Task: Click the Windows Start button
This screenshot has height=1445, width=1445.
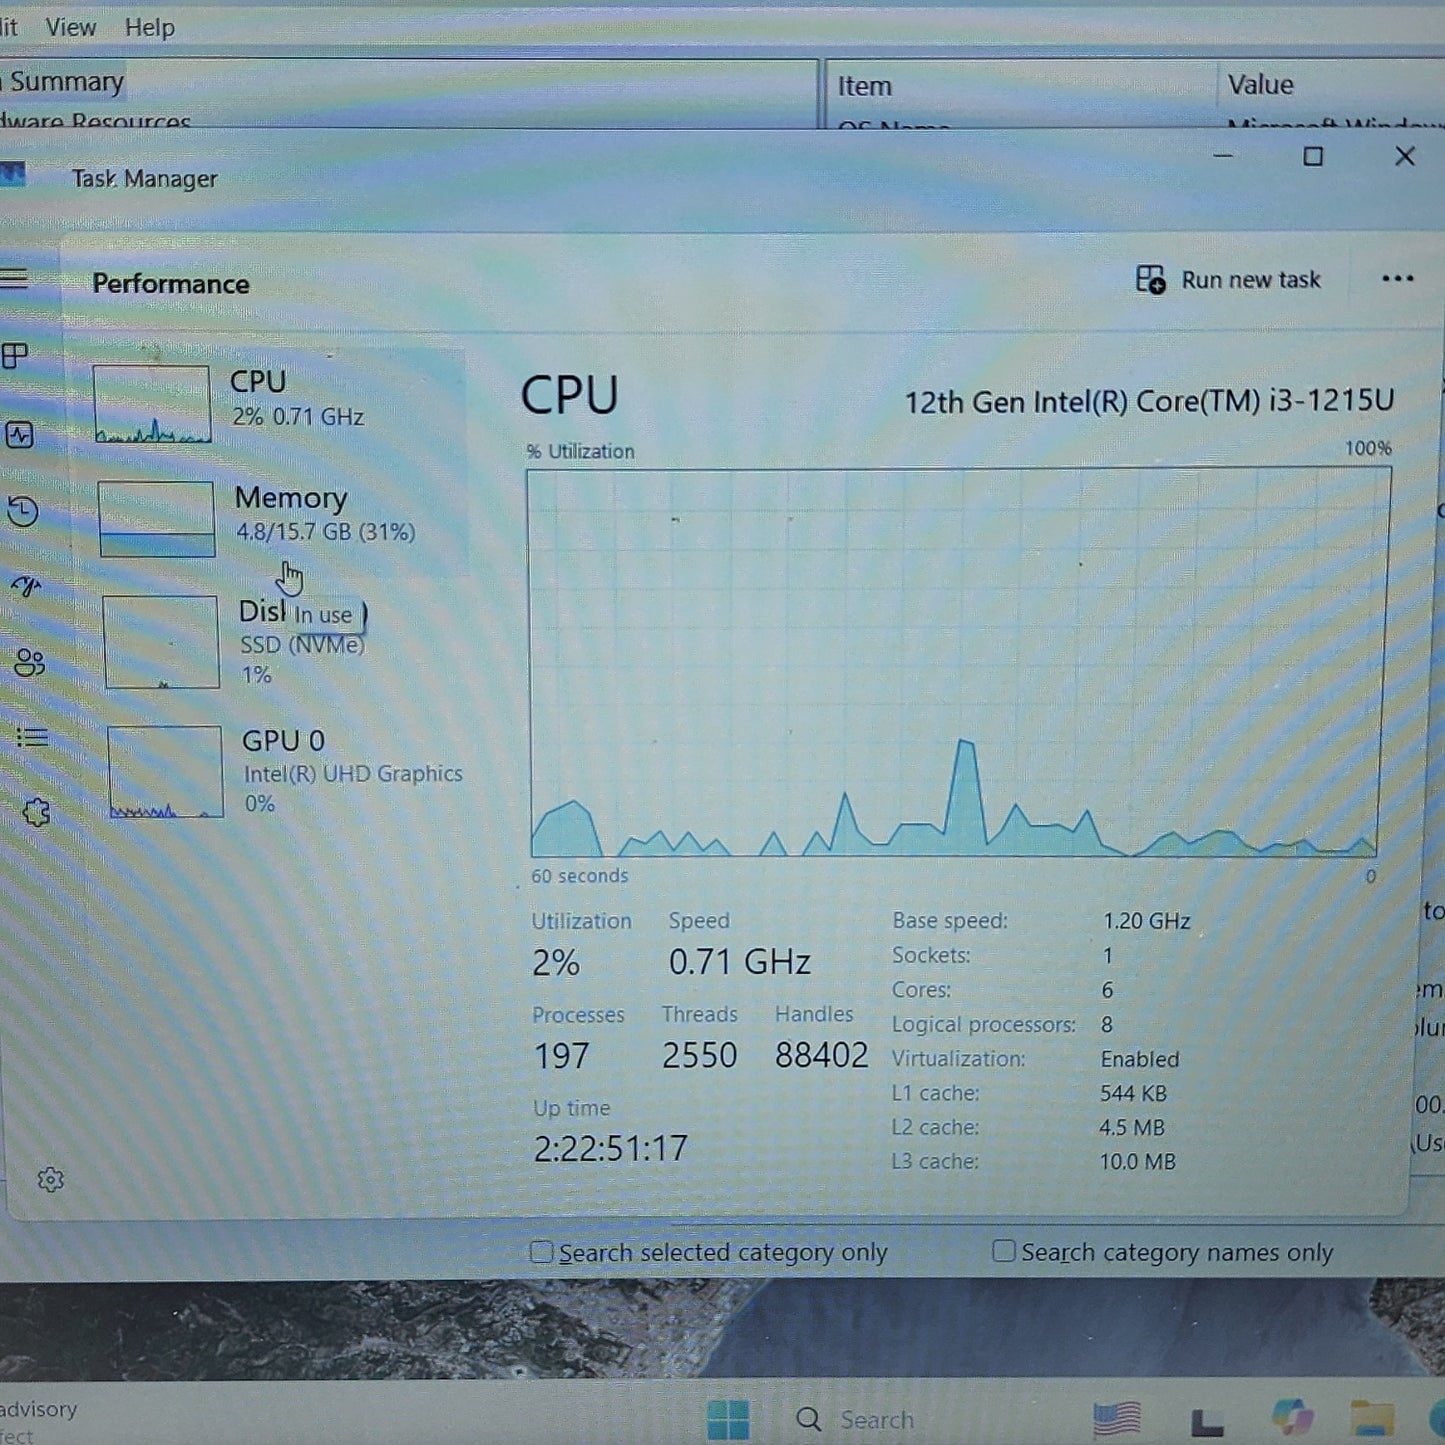Action: [728, 1419]
